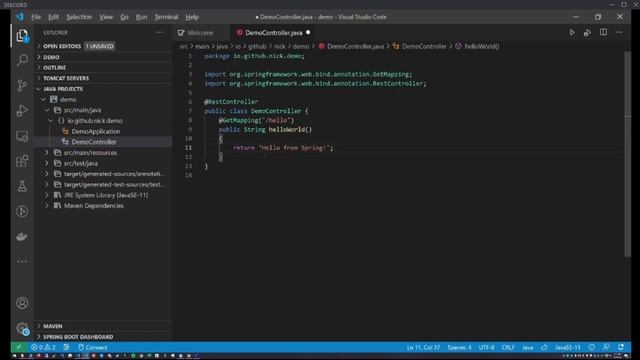Expand the Outline section
Viewport: 640px width, 360px height.
pyautogui.click(x=104, y=67)
